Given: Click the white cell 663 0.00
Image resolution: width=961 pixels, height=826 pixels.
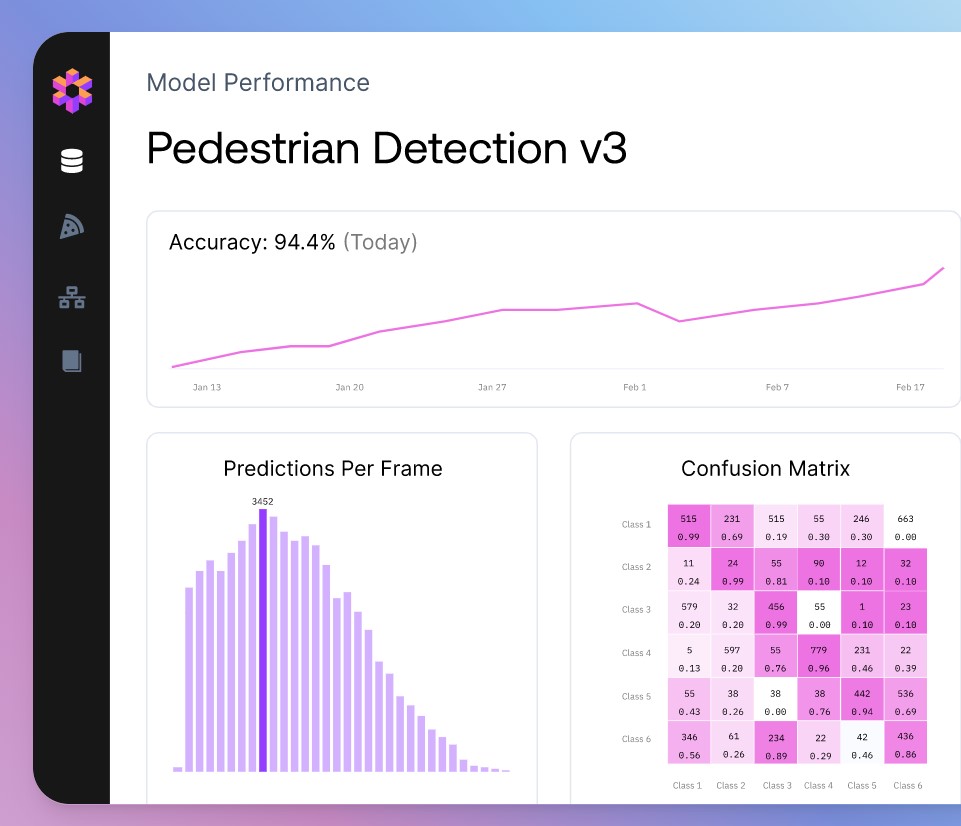Looking at the screenshot, I should (905, 527).
